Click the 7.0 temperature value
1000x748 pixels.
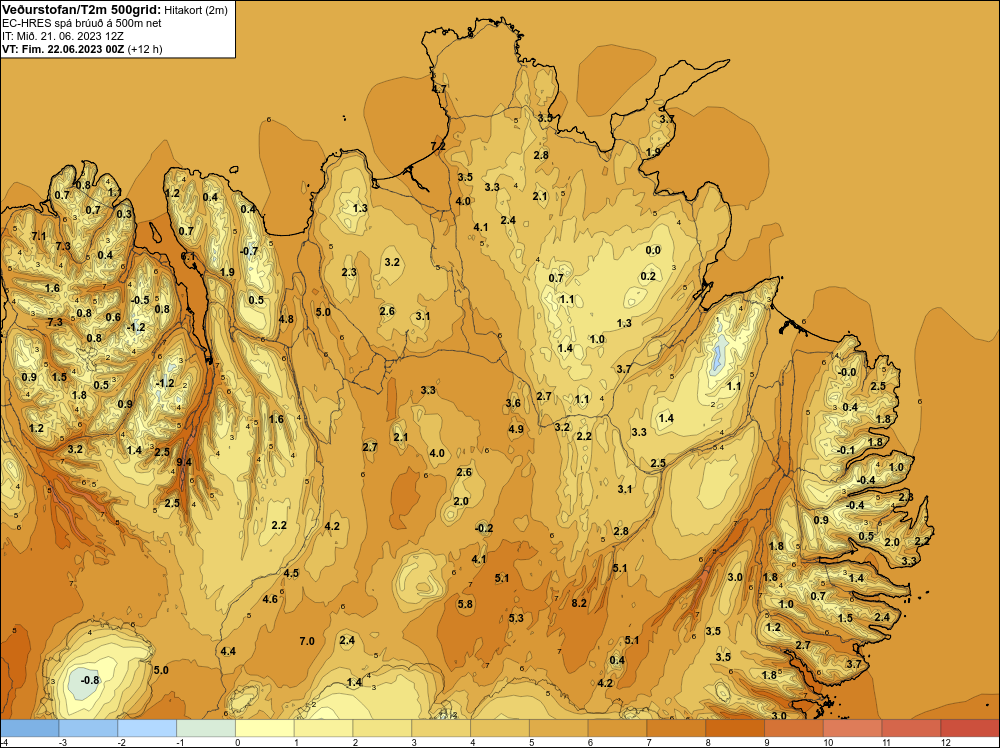point(307,641)
